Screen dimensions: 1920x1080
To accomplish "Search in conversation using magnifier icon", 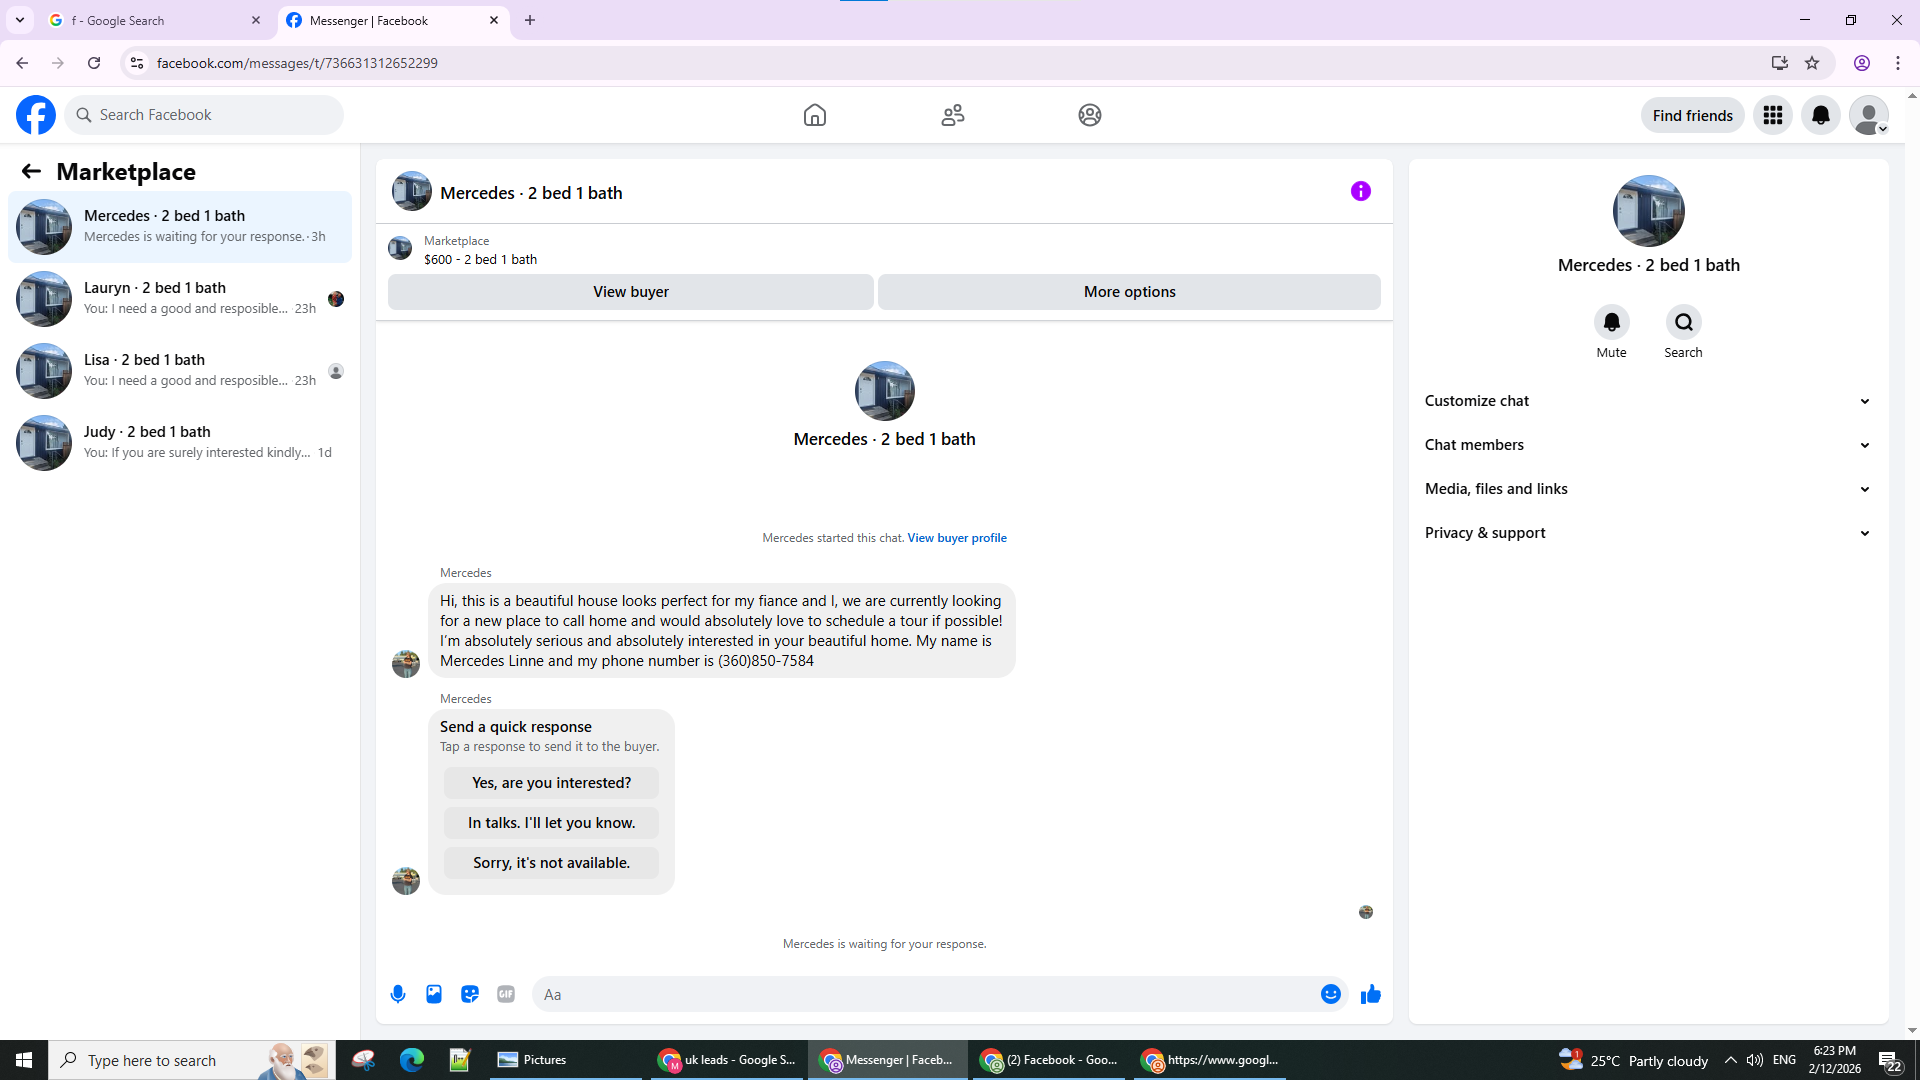I will (1684, 322).
